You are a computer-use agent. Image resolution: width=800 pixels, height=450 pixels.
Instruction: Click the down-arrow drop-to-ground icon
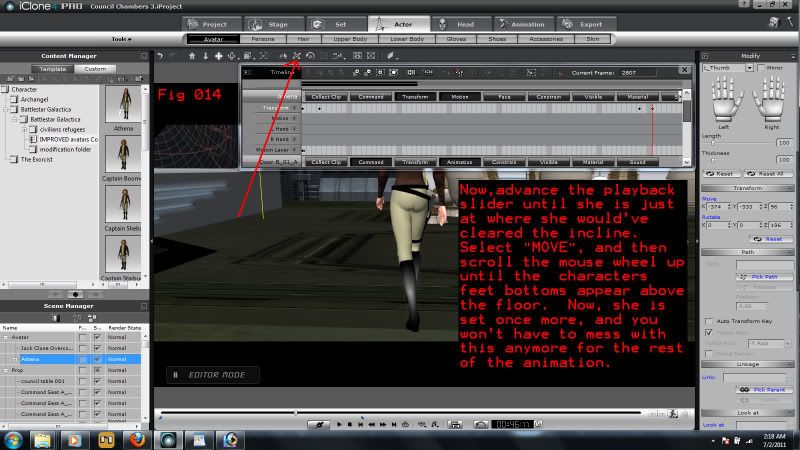tap(205, 56)
